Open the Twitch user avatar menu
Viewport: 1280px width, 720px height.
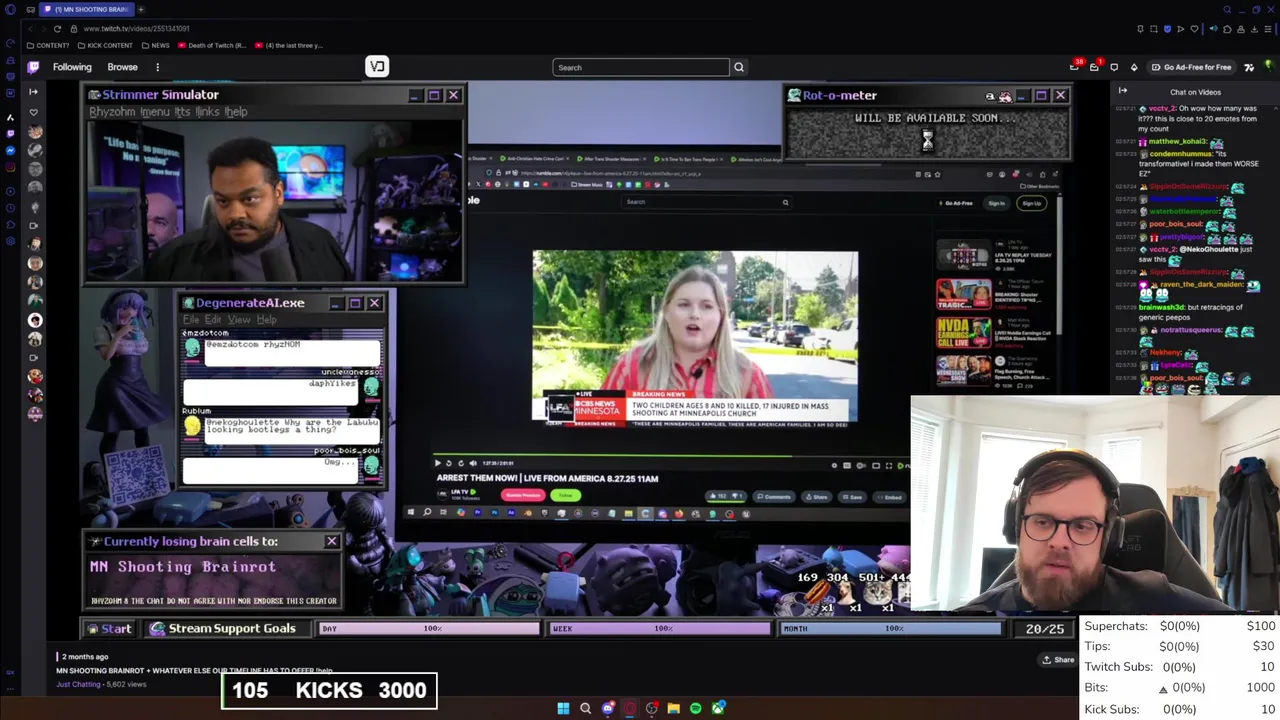point(1269,67)
